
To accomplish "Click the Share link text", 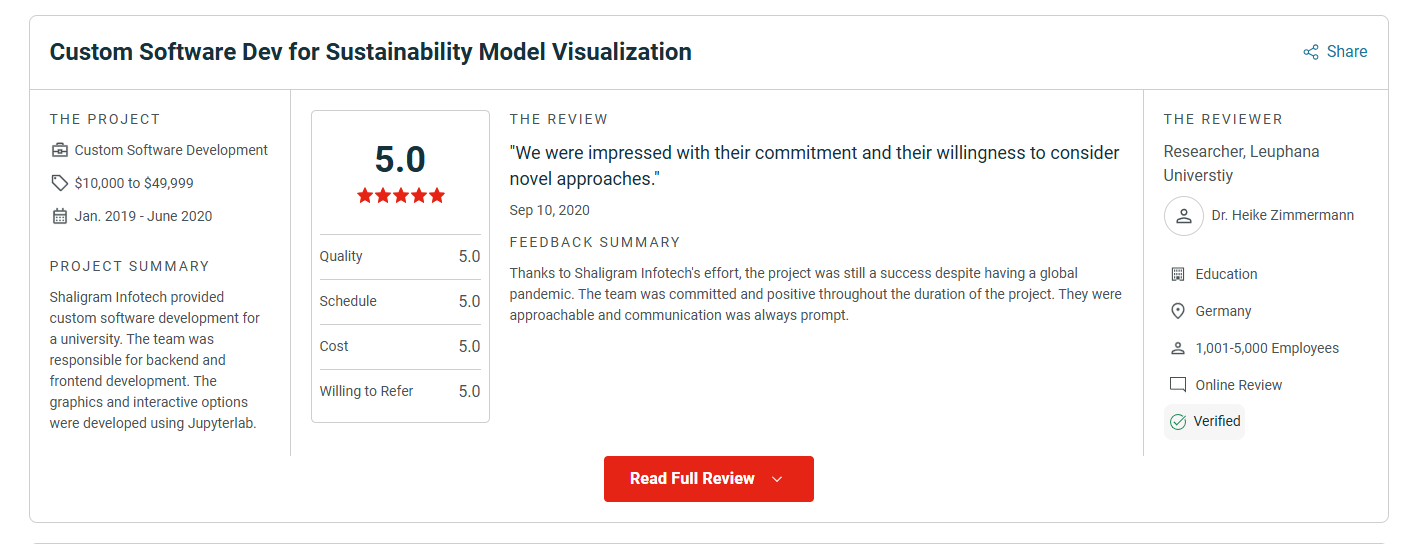I will click(1347, 52).
